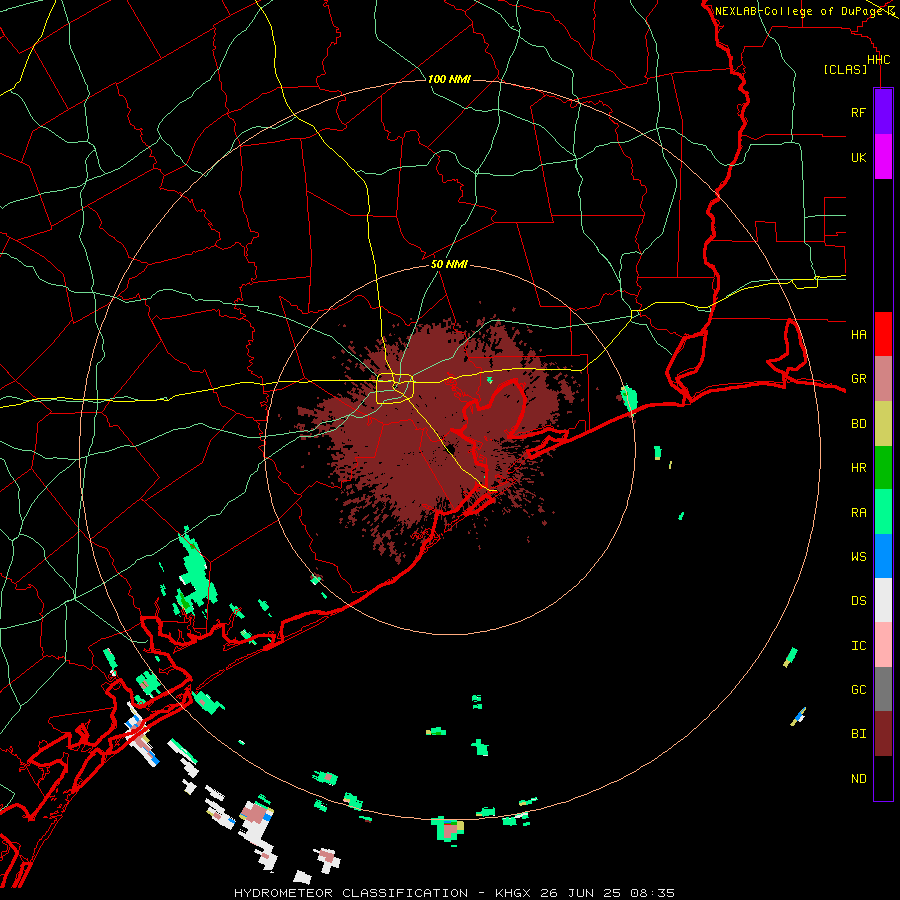The width and height of the screenshot is (900, 900).
Task: Click the HHC product label
Action: point(878,60)
